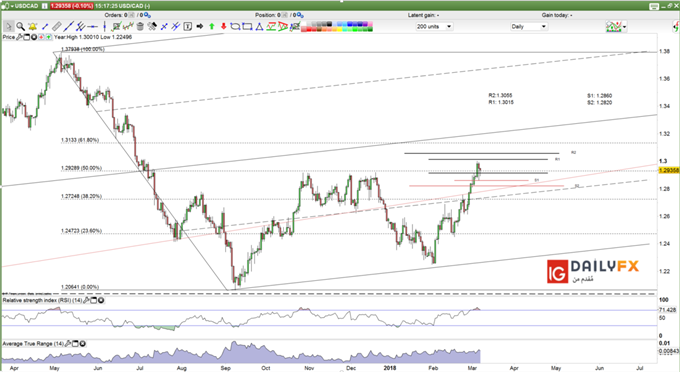Click the info icon next to USDCAD
The width and height of the screenshot is (680, 372).
click(45, 6)
